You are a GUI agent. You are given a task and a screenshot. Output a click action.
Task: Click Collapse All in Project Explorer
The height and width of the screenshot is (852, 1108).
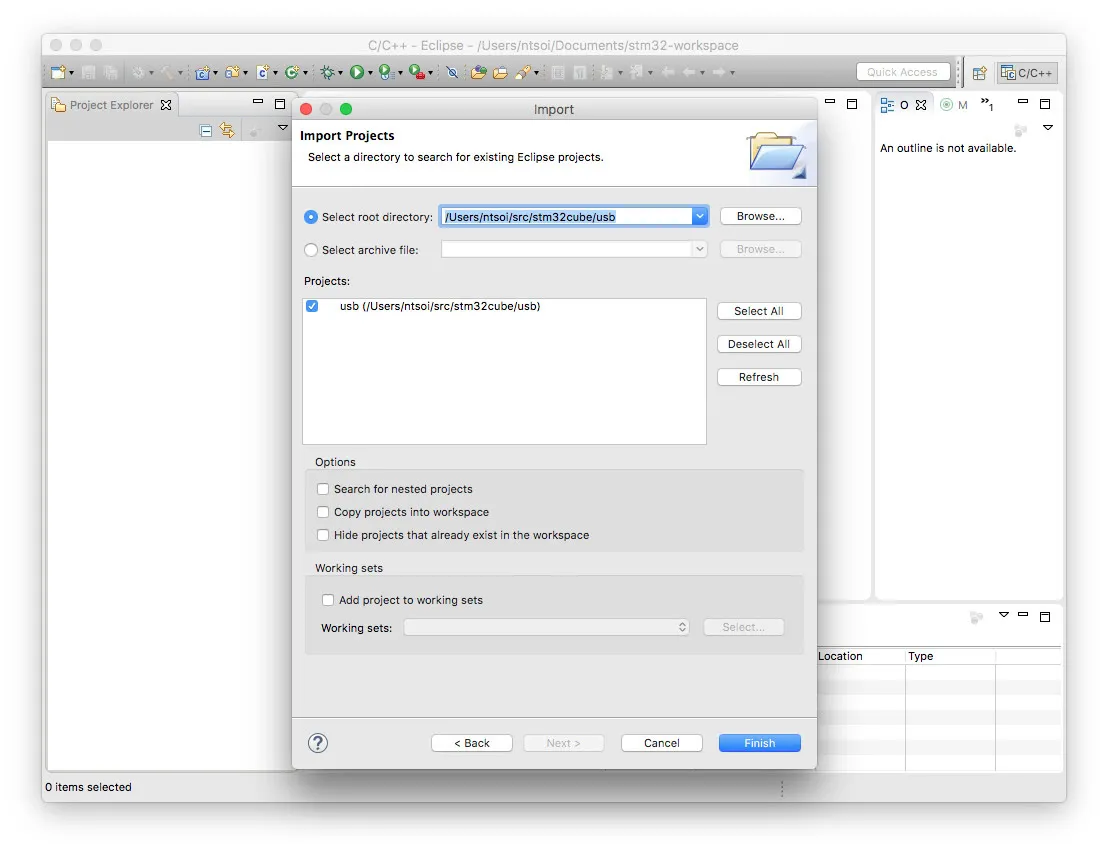[206, 131]
